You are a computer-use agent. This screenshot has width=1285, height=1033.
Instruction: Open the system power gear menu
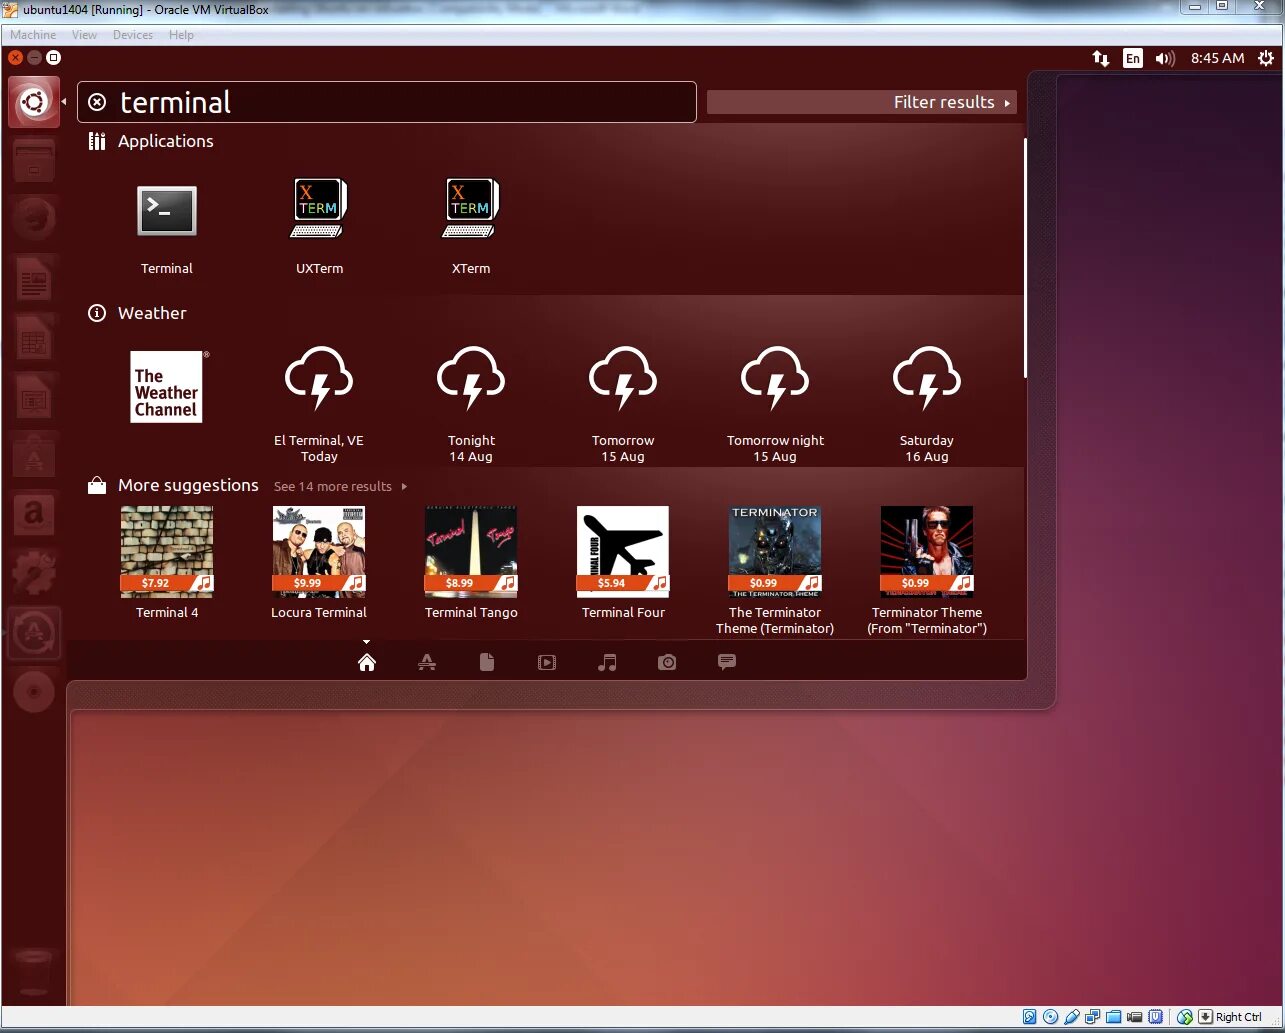click(x=1266, y=58)
